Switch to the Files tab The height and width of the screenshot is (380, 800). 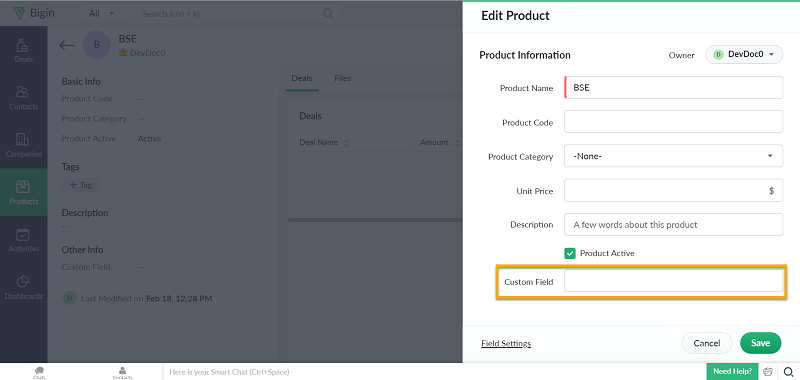coord(342,79)
